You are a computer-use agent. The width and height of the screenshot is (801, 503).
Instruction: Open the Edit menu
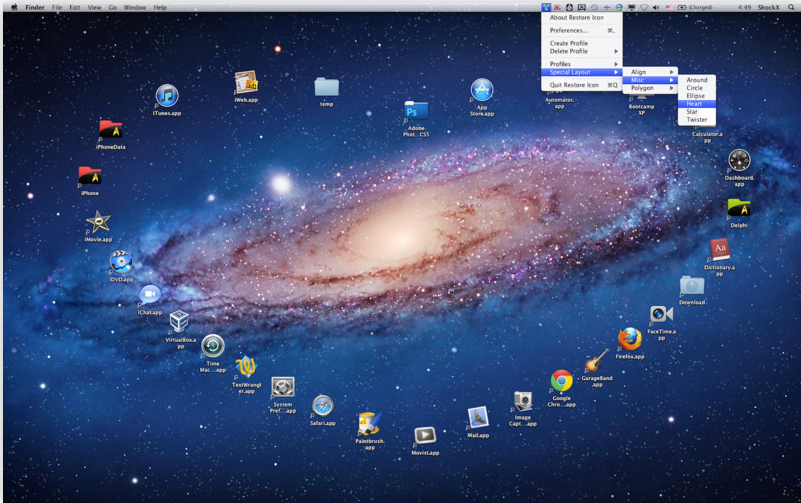(75, 7)
